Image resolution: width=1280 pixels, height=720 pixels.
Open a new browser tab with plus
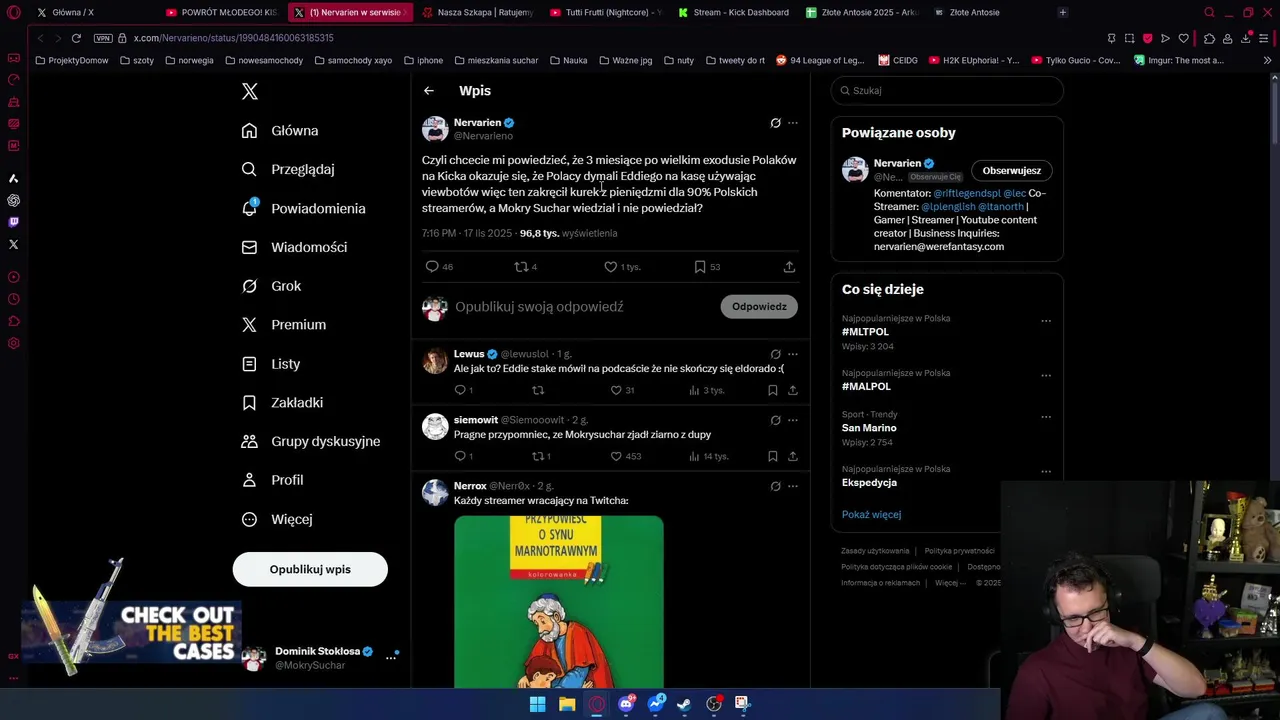tap(1062, 12)
